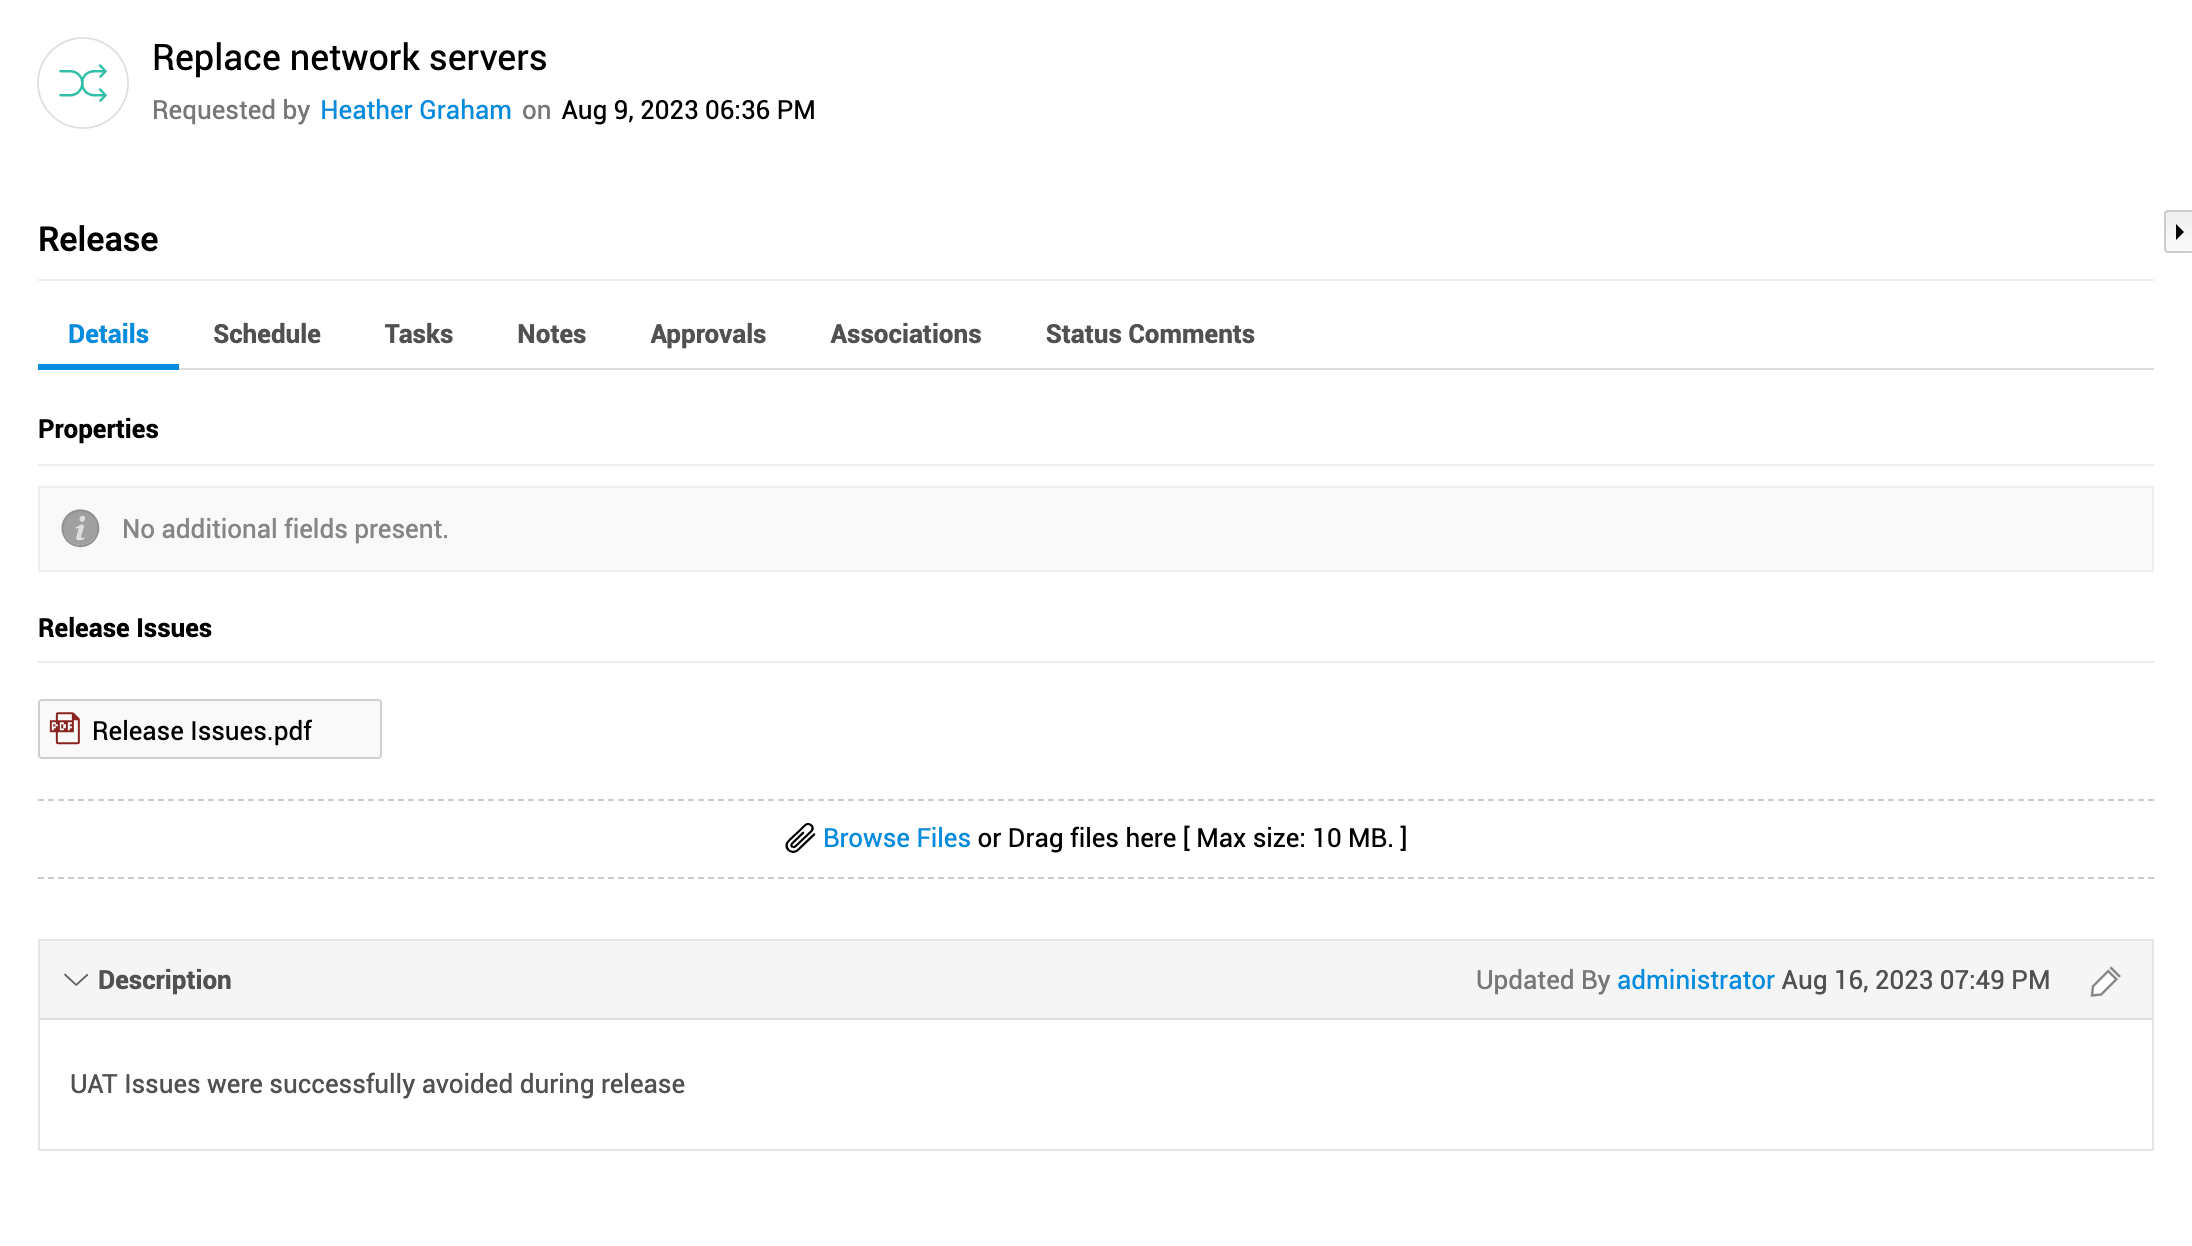Click the 'Replace network servers' title
Screen dimensions: 2192x1246
[x=349, y=58]
